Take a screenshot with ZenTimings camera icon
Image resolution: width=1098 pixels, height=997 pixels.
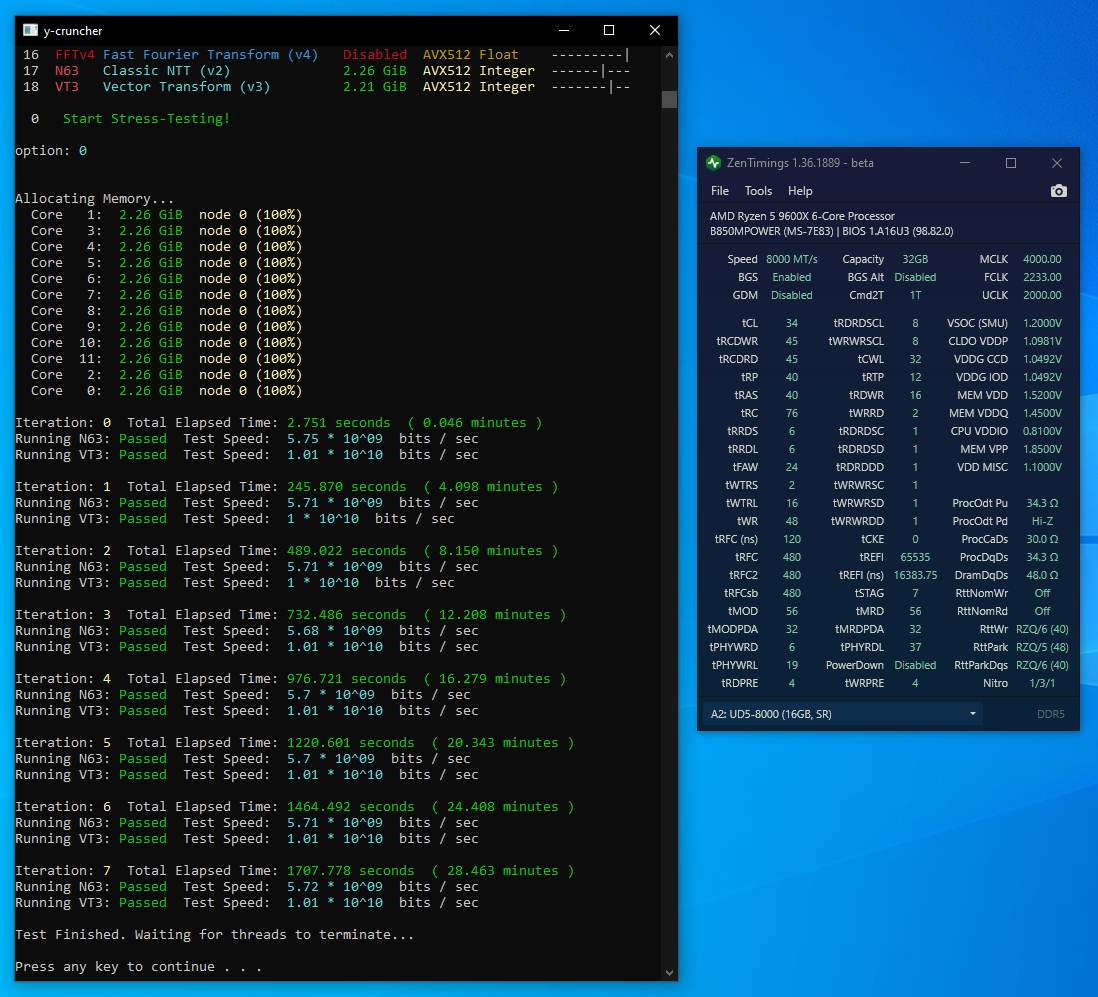coord(1059,191)
